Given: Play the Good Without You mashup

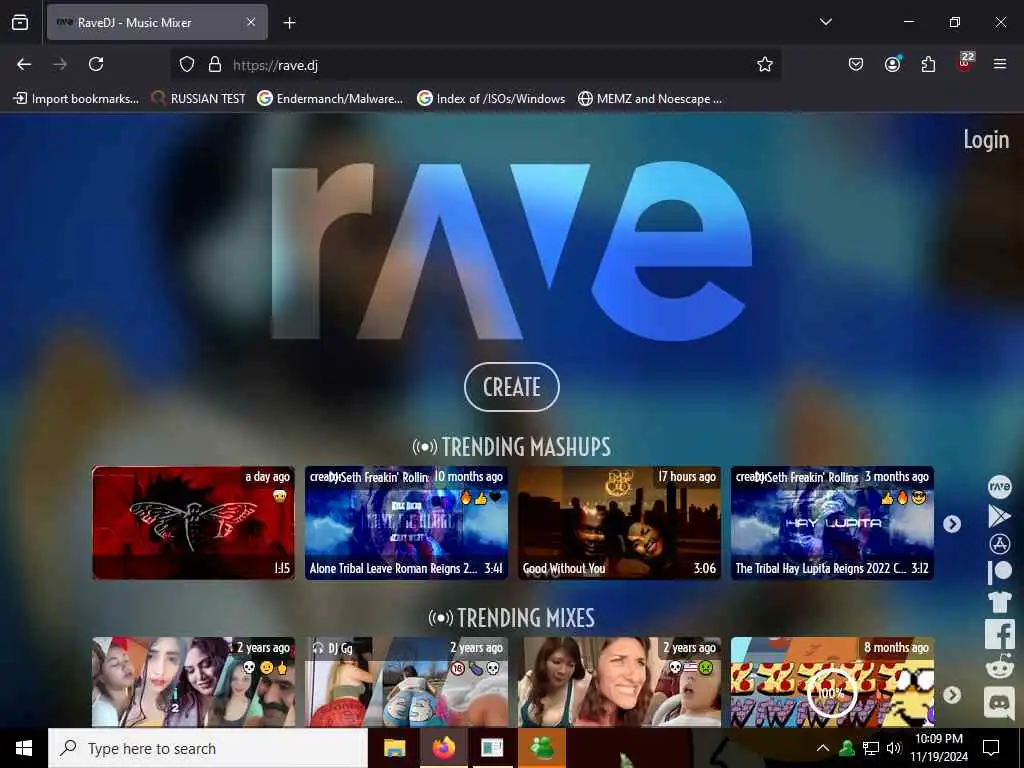Looking at the screenshot, I should point(619,522).
